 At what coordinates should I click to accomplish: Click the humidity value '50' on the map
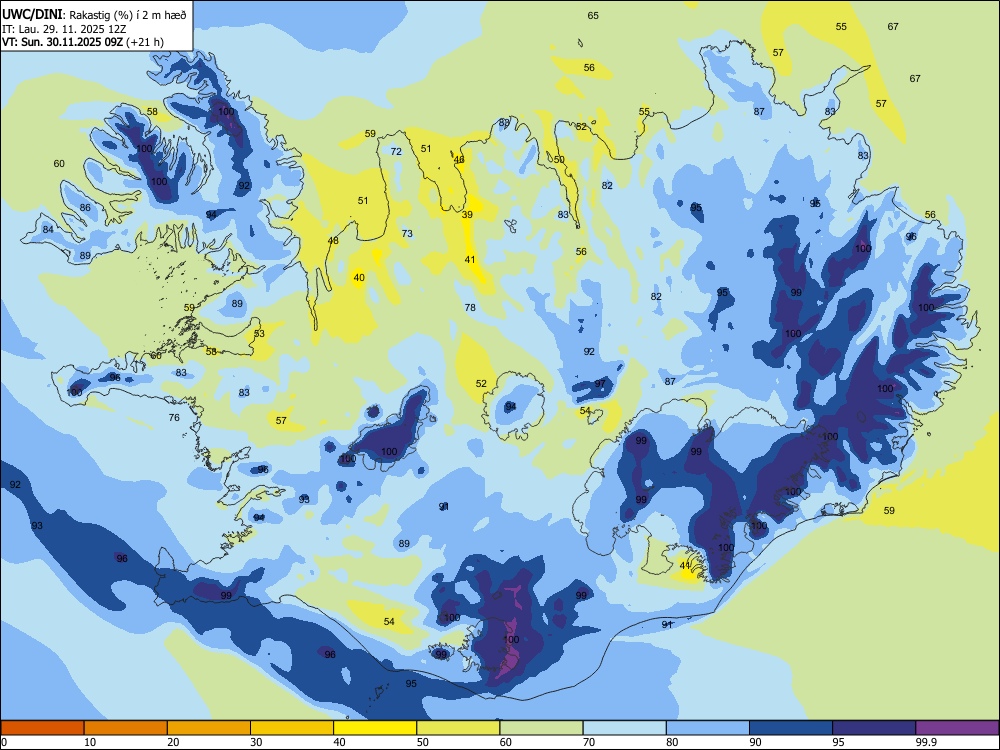click(559, 159)
